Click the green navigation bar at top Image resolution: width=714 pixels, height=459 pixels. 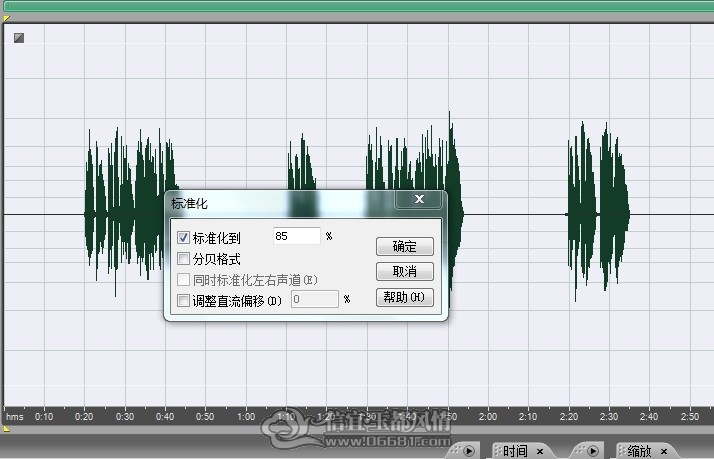coord(357,6)
